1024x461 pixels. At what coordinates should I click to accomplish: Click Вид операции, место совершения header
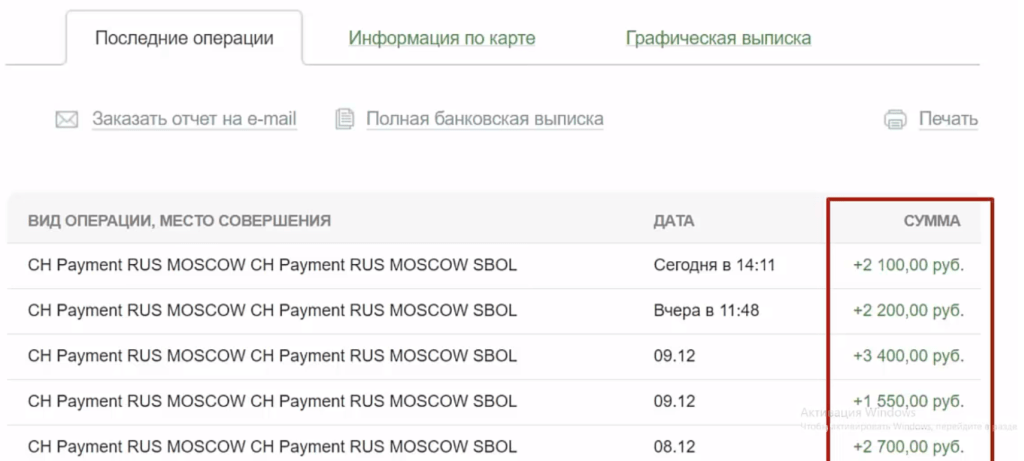[x=179, y=221]
